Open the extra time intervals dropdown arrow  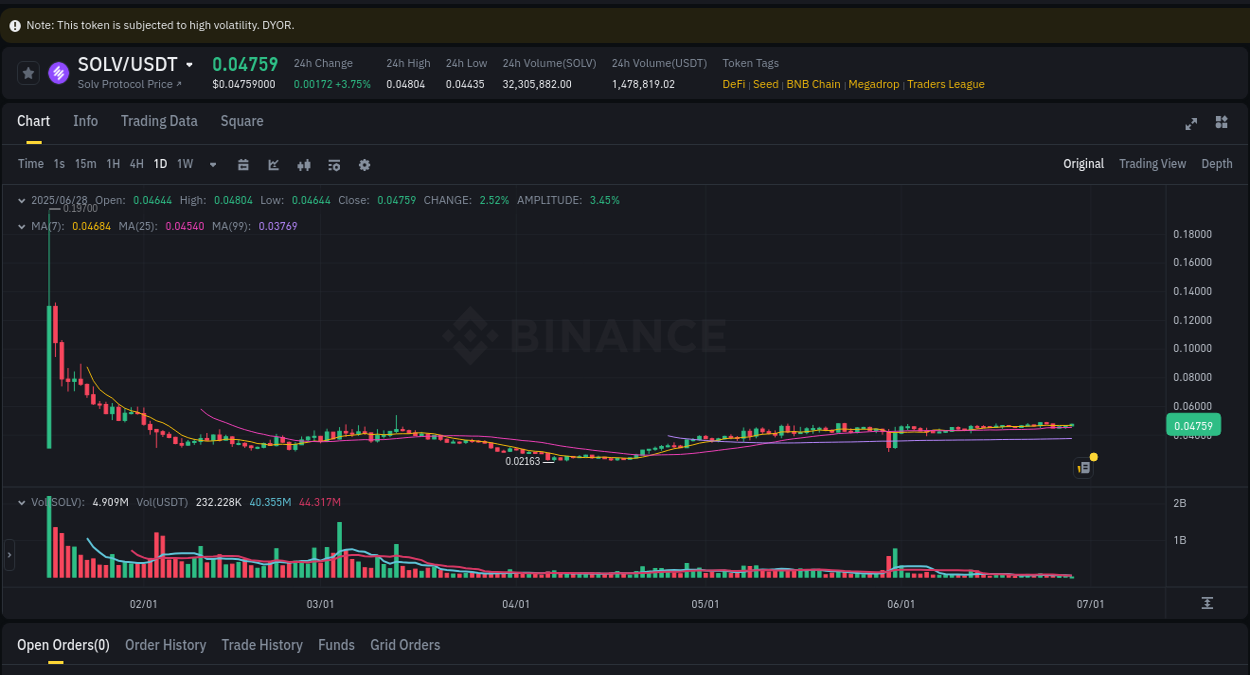[212, 164]
